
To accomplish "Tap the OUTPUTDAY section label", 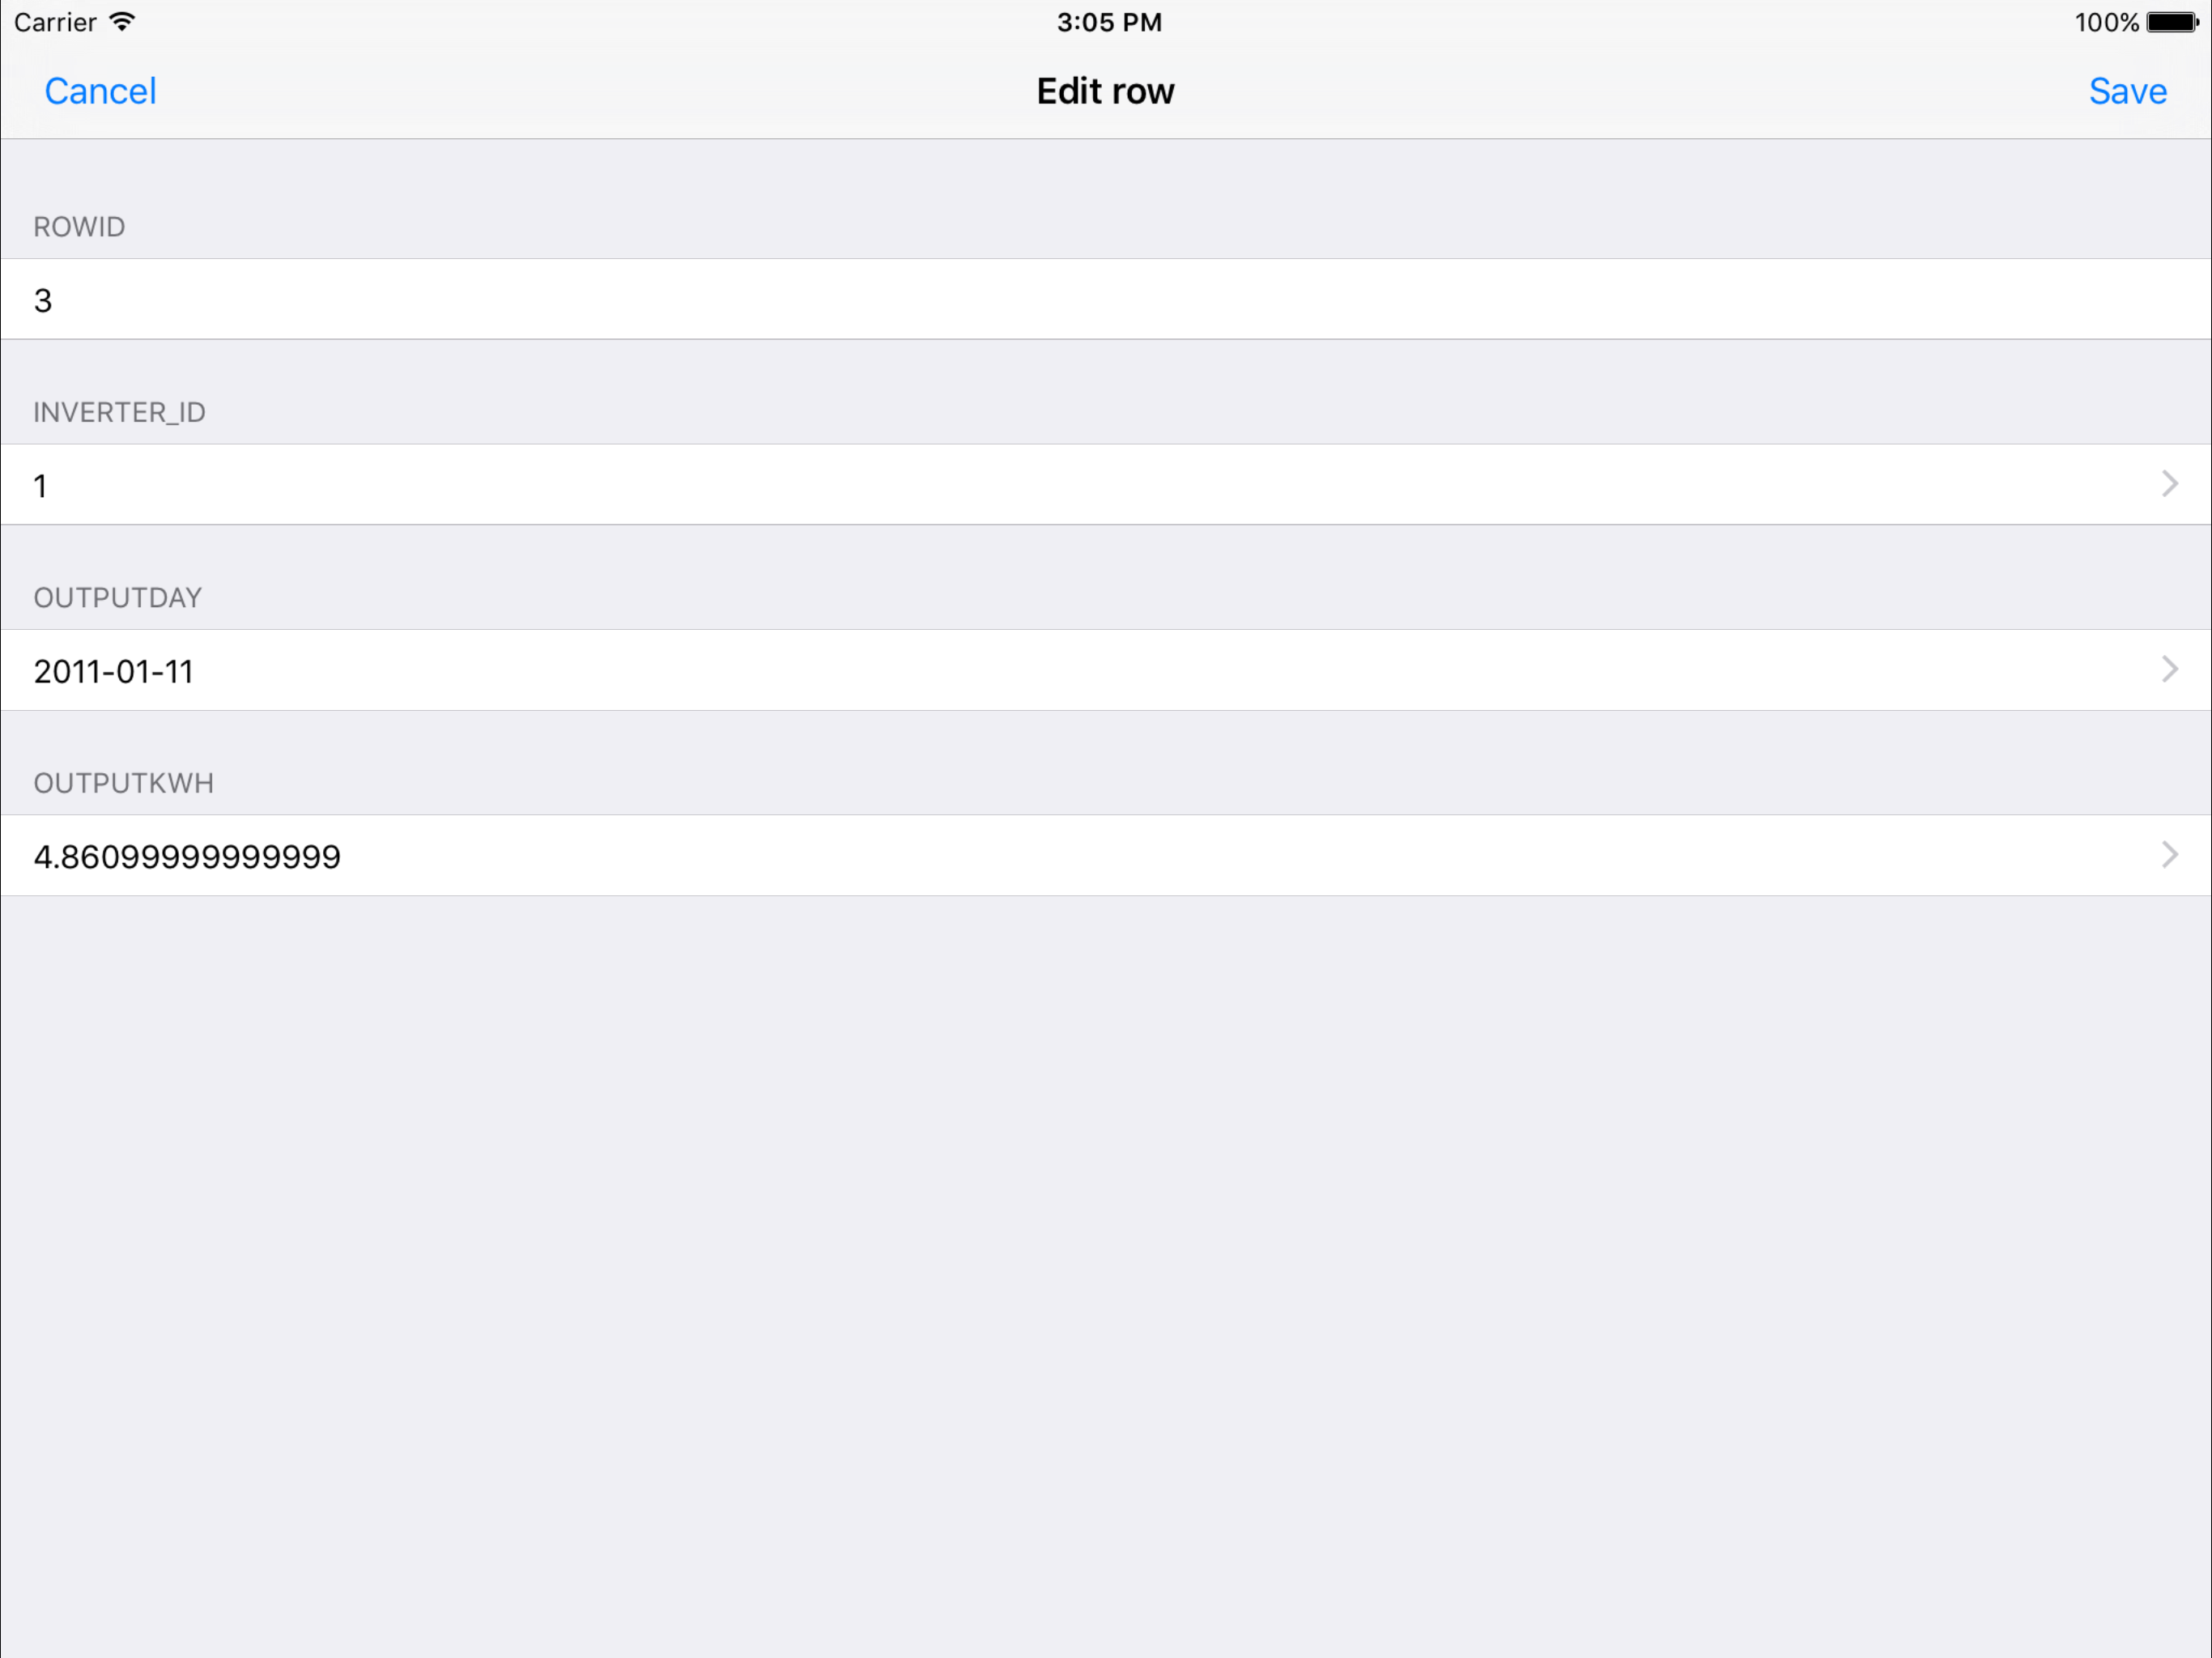I will point(117,598).
